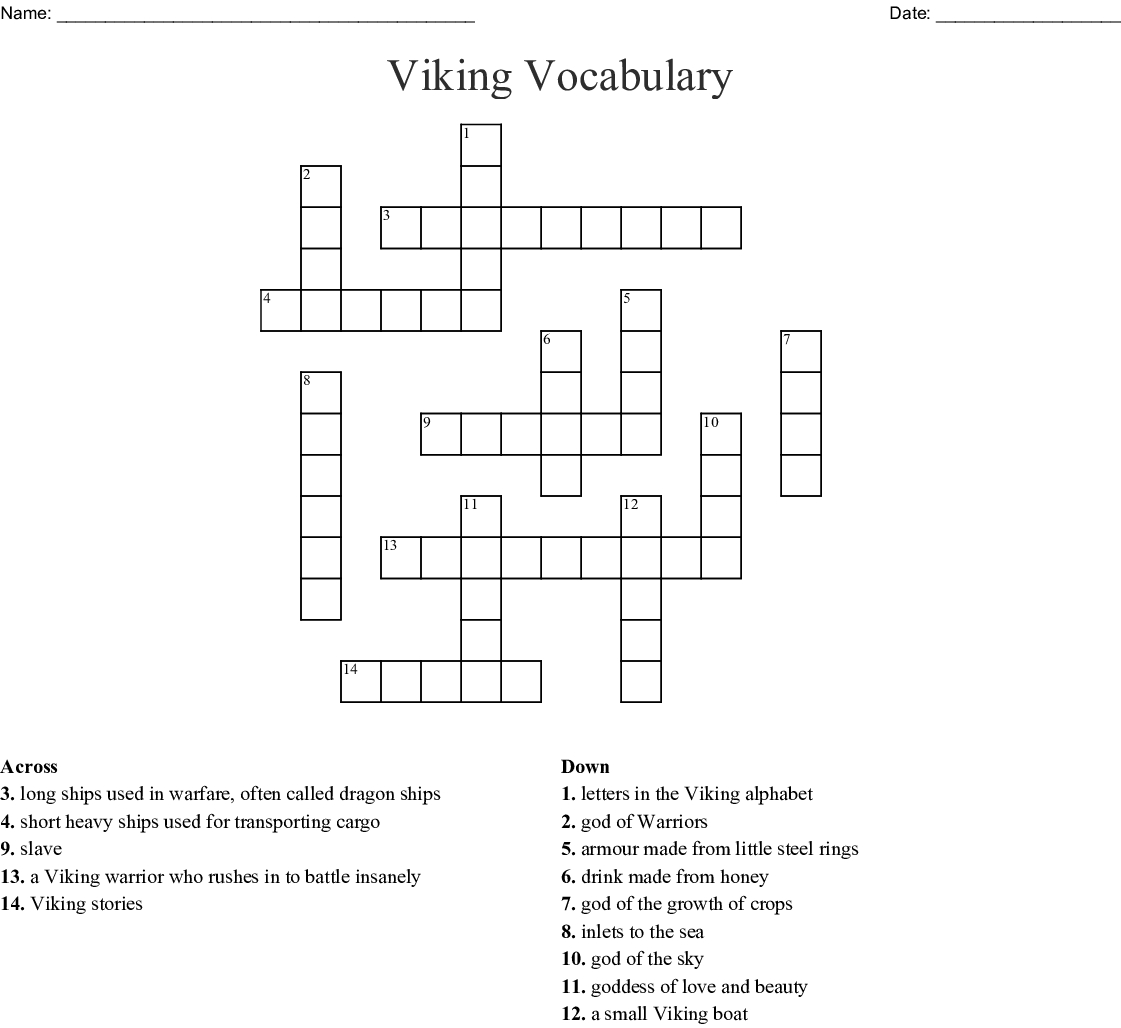Click crossword cell numbered 10
This screenshot has width=1121, height=1028.
(x=721, y=434)
